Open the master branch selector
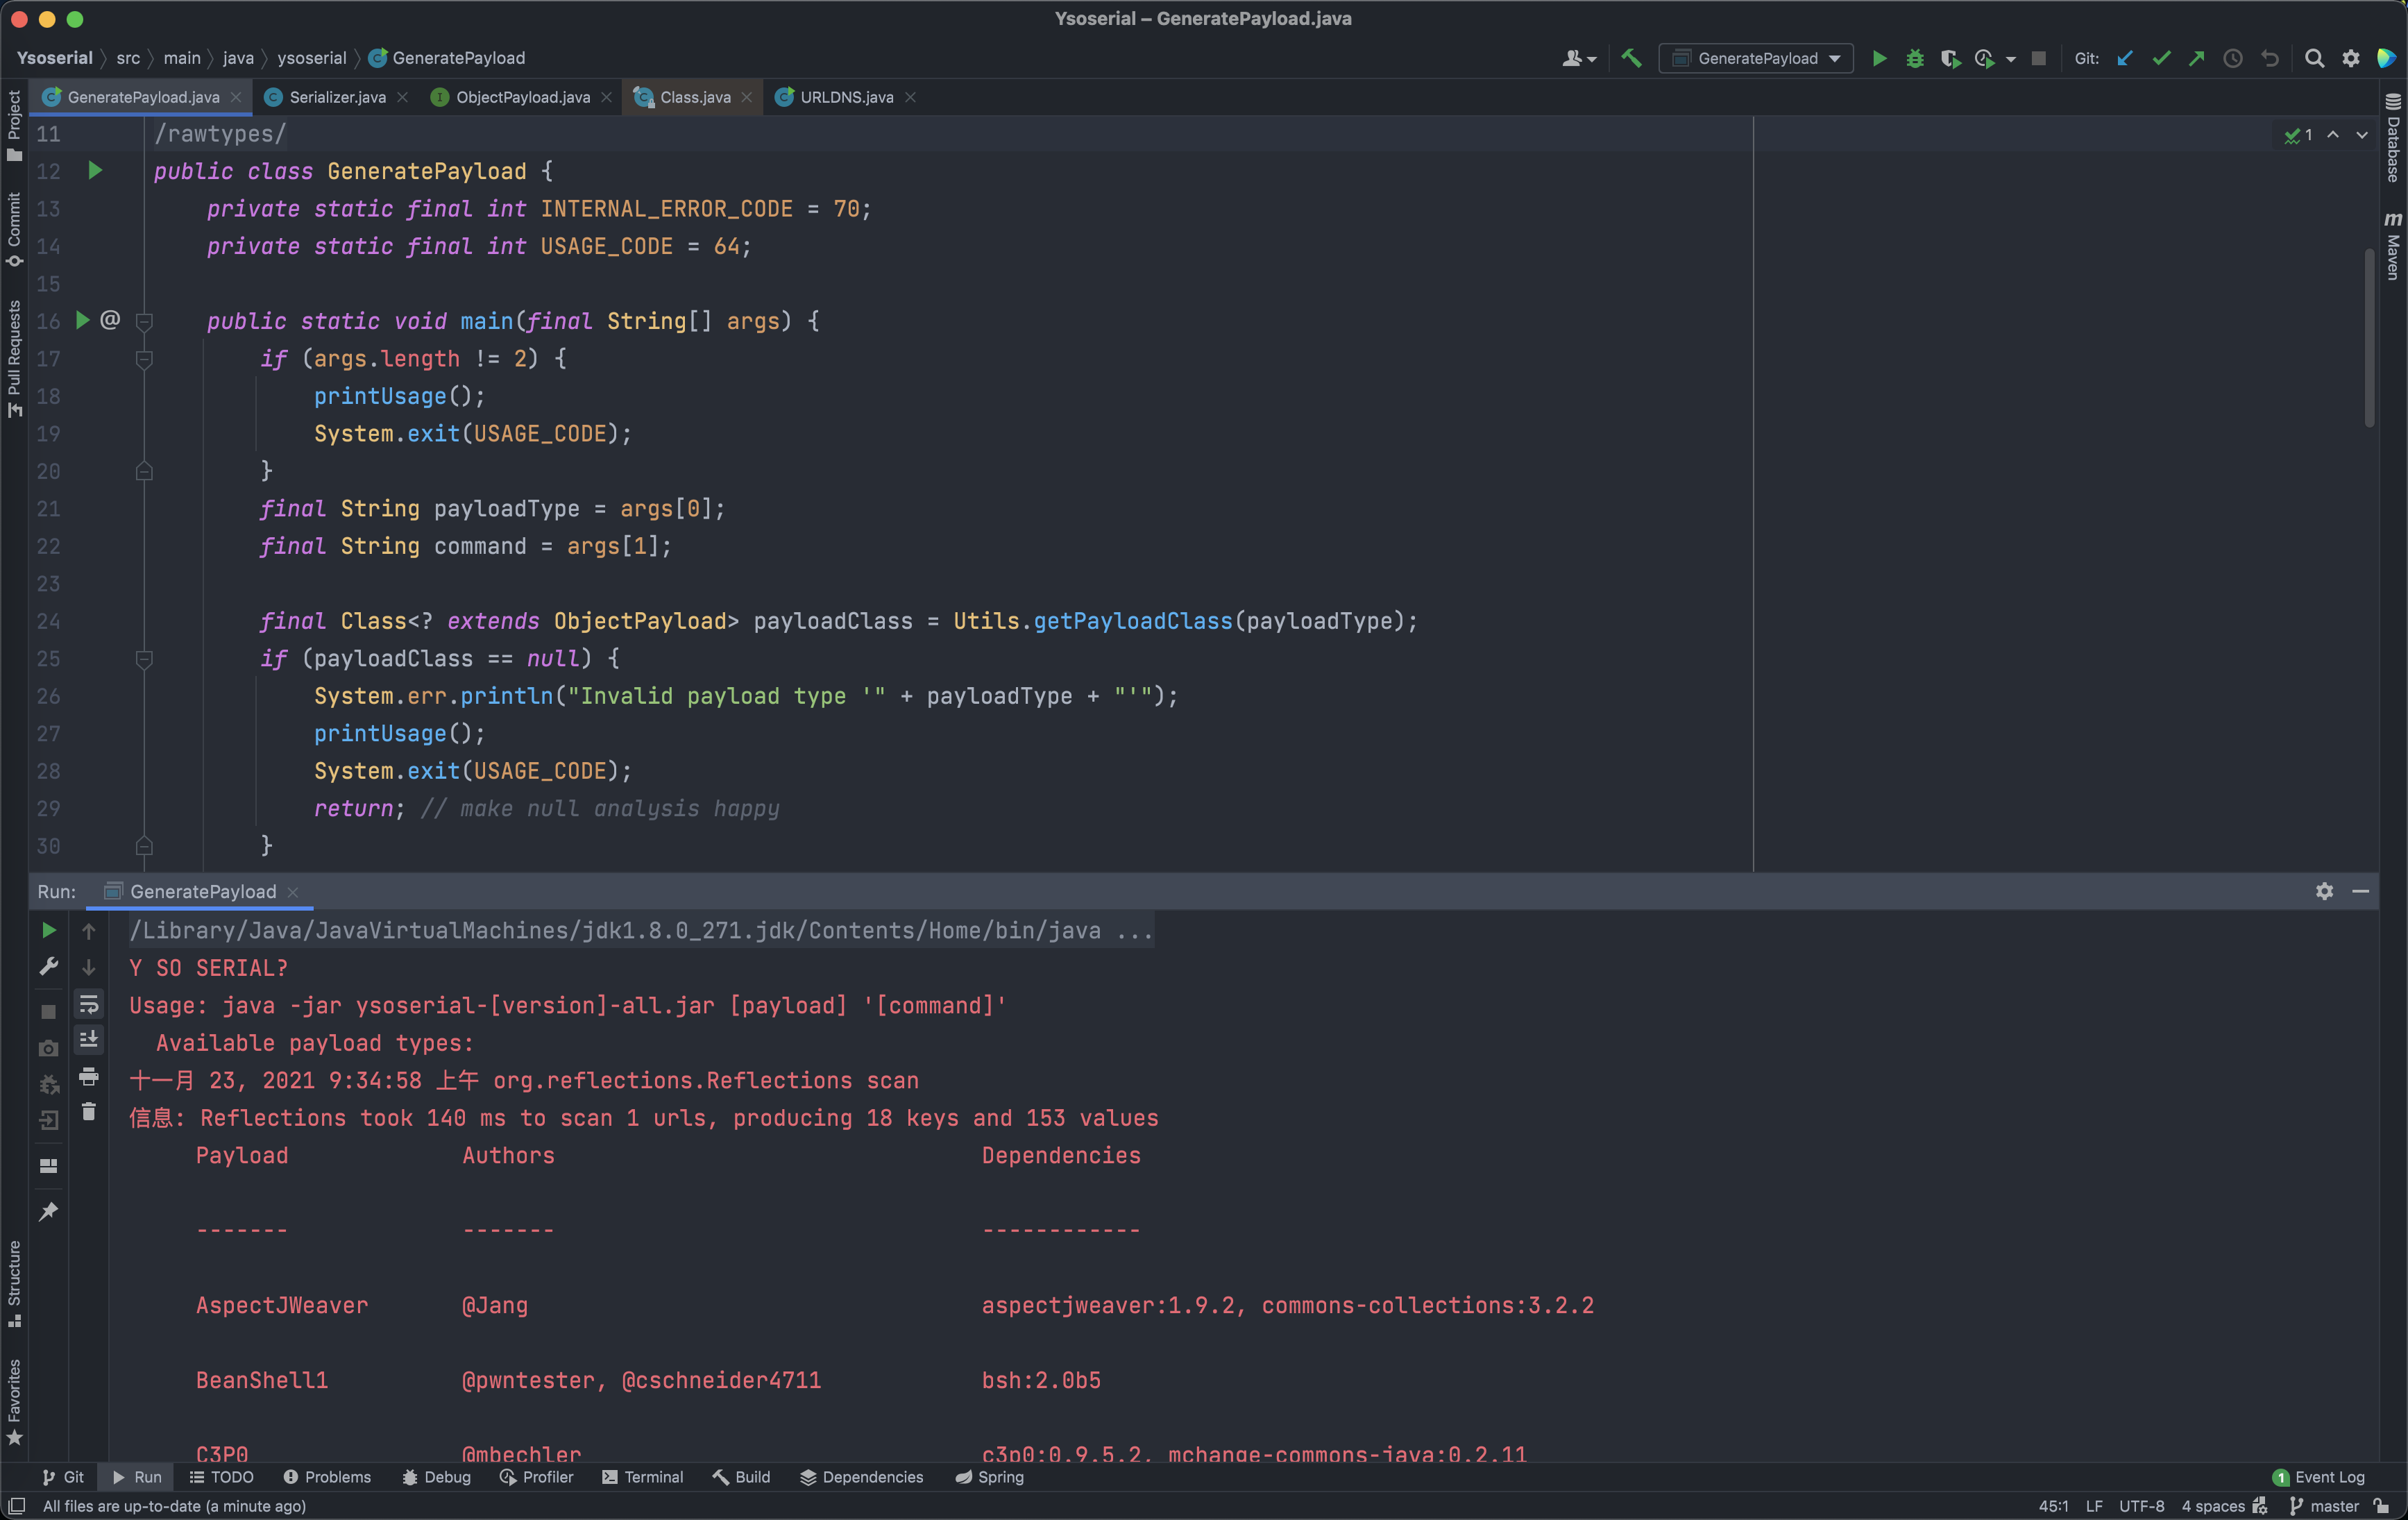The width and height of the screenshot is (2408, 1520). point(2324,1505)
